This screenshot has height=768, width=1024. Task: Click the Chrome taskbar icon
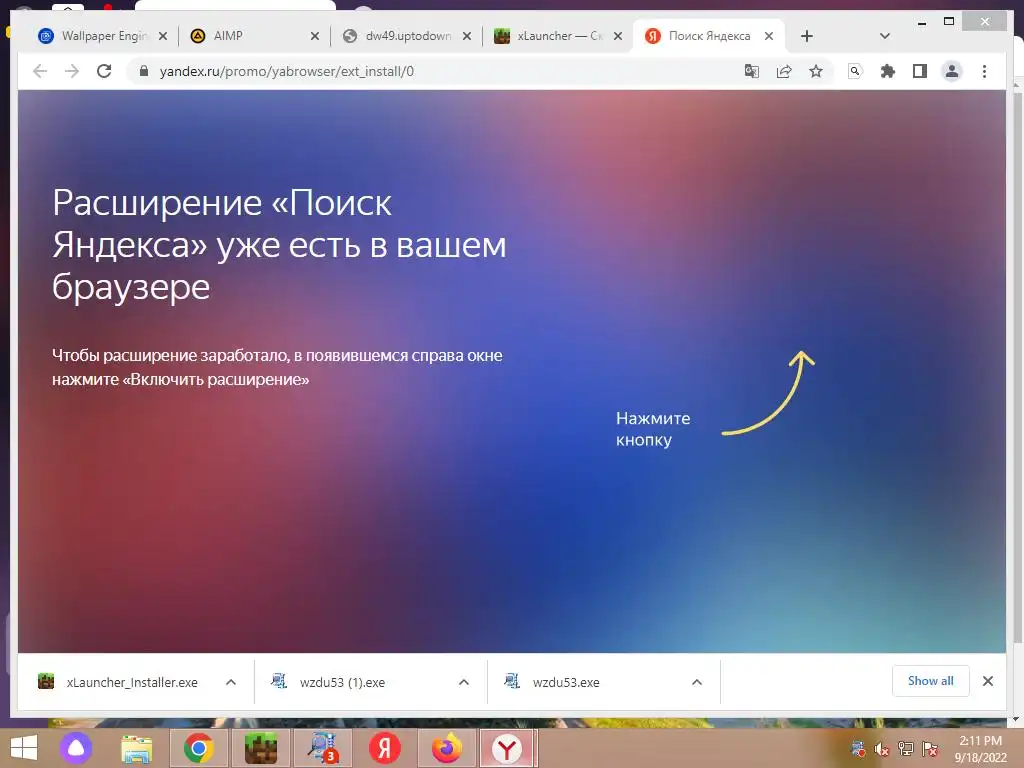pyautogui.click(x=199, y=748)
